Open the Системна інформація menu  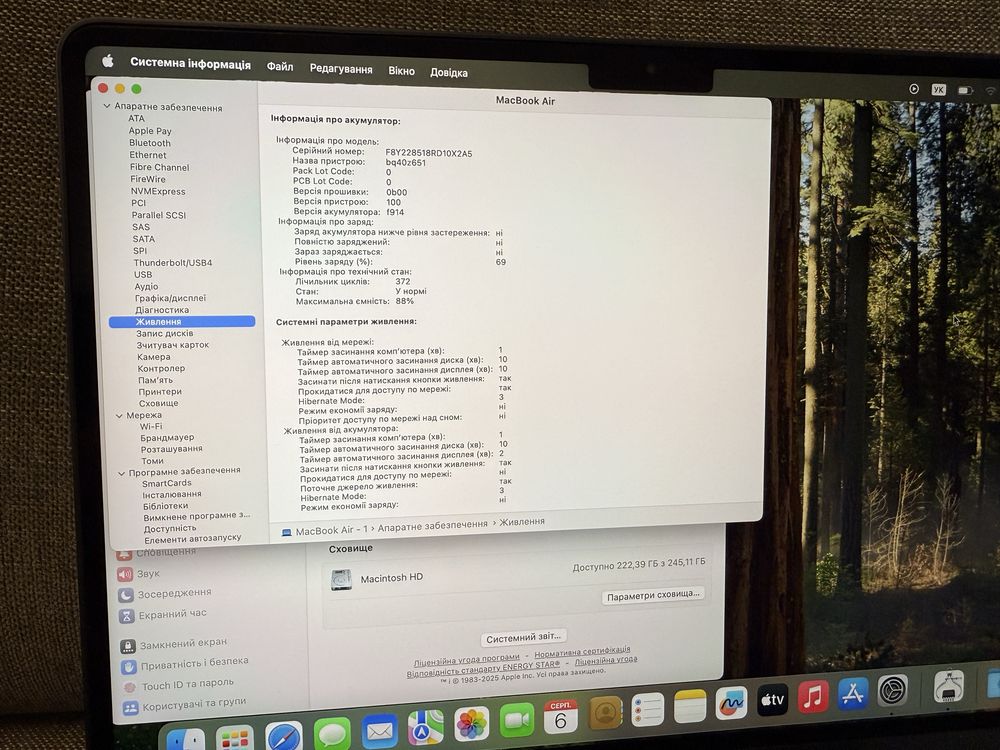190,63
